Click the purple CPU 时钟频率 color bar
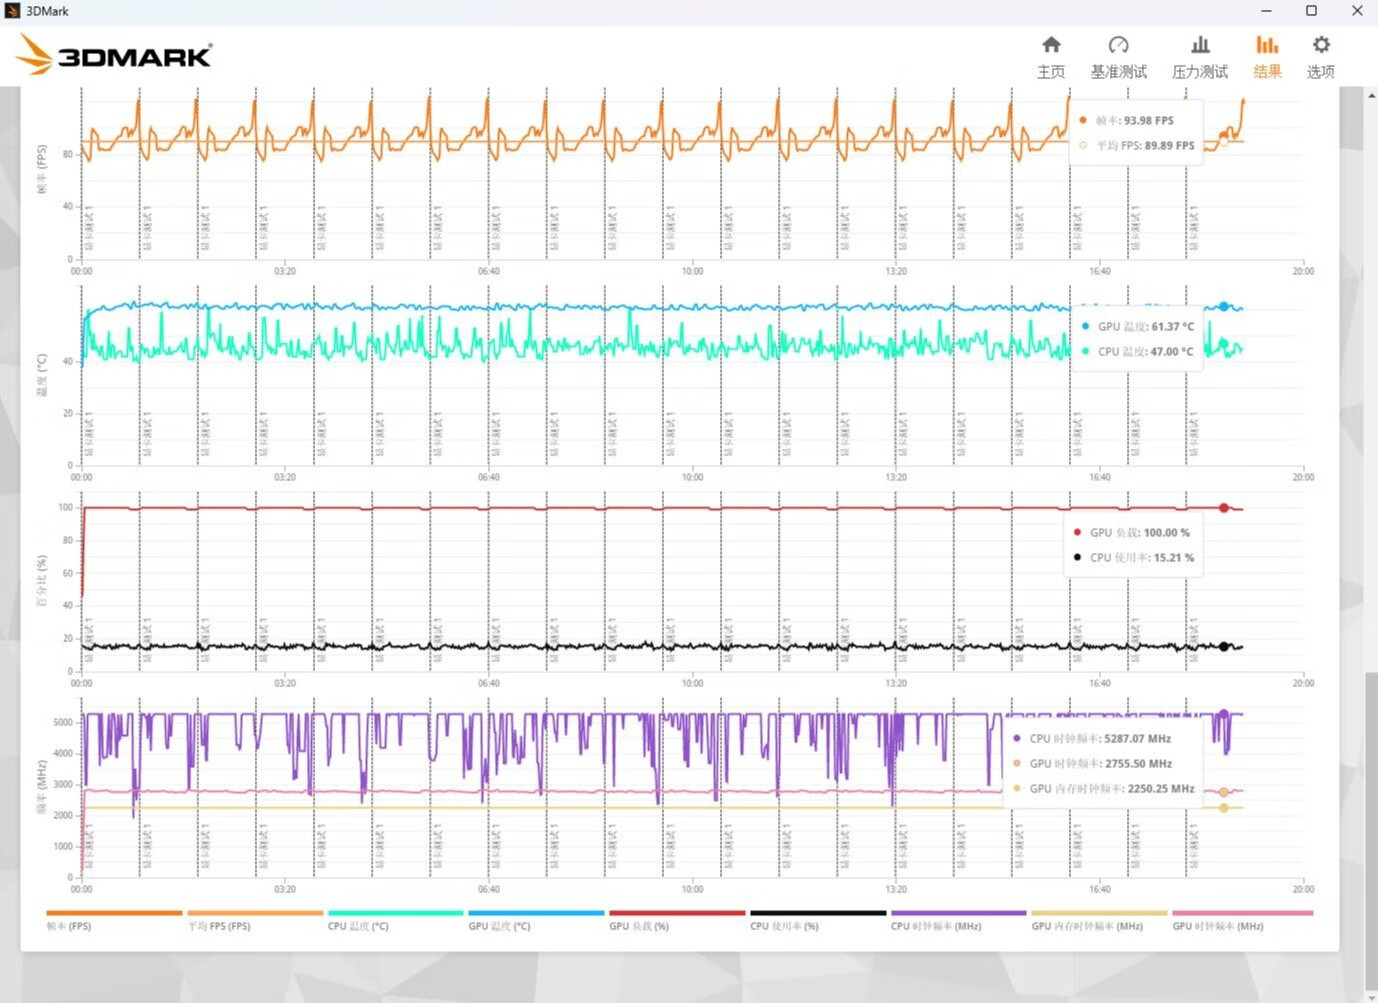The height and width of the screenshot is (1003, 1378). (958, 913)
